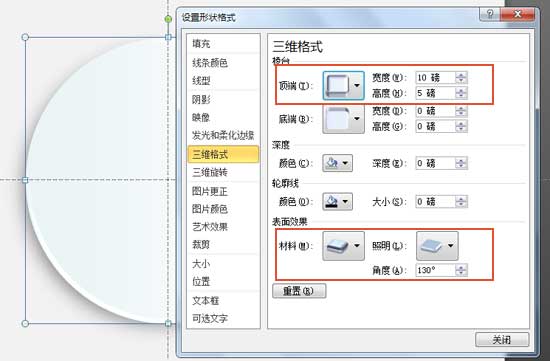Expand the dropdown arrow beside the material icon
550x361 pixels.
pos(357,246)
